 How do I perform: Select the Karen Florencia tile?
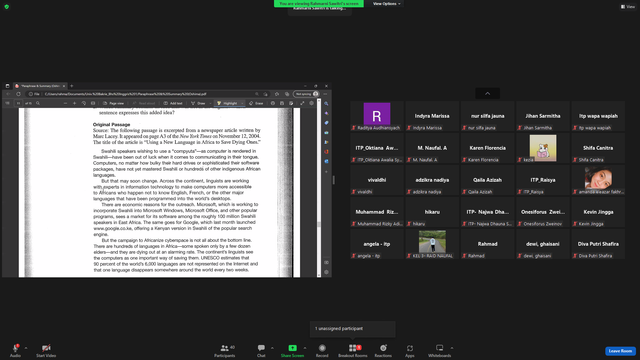487,148
